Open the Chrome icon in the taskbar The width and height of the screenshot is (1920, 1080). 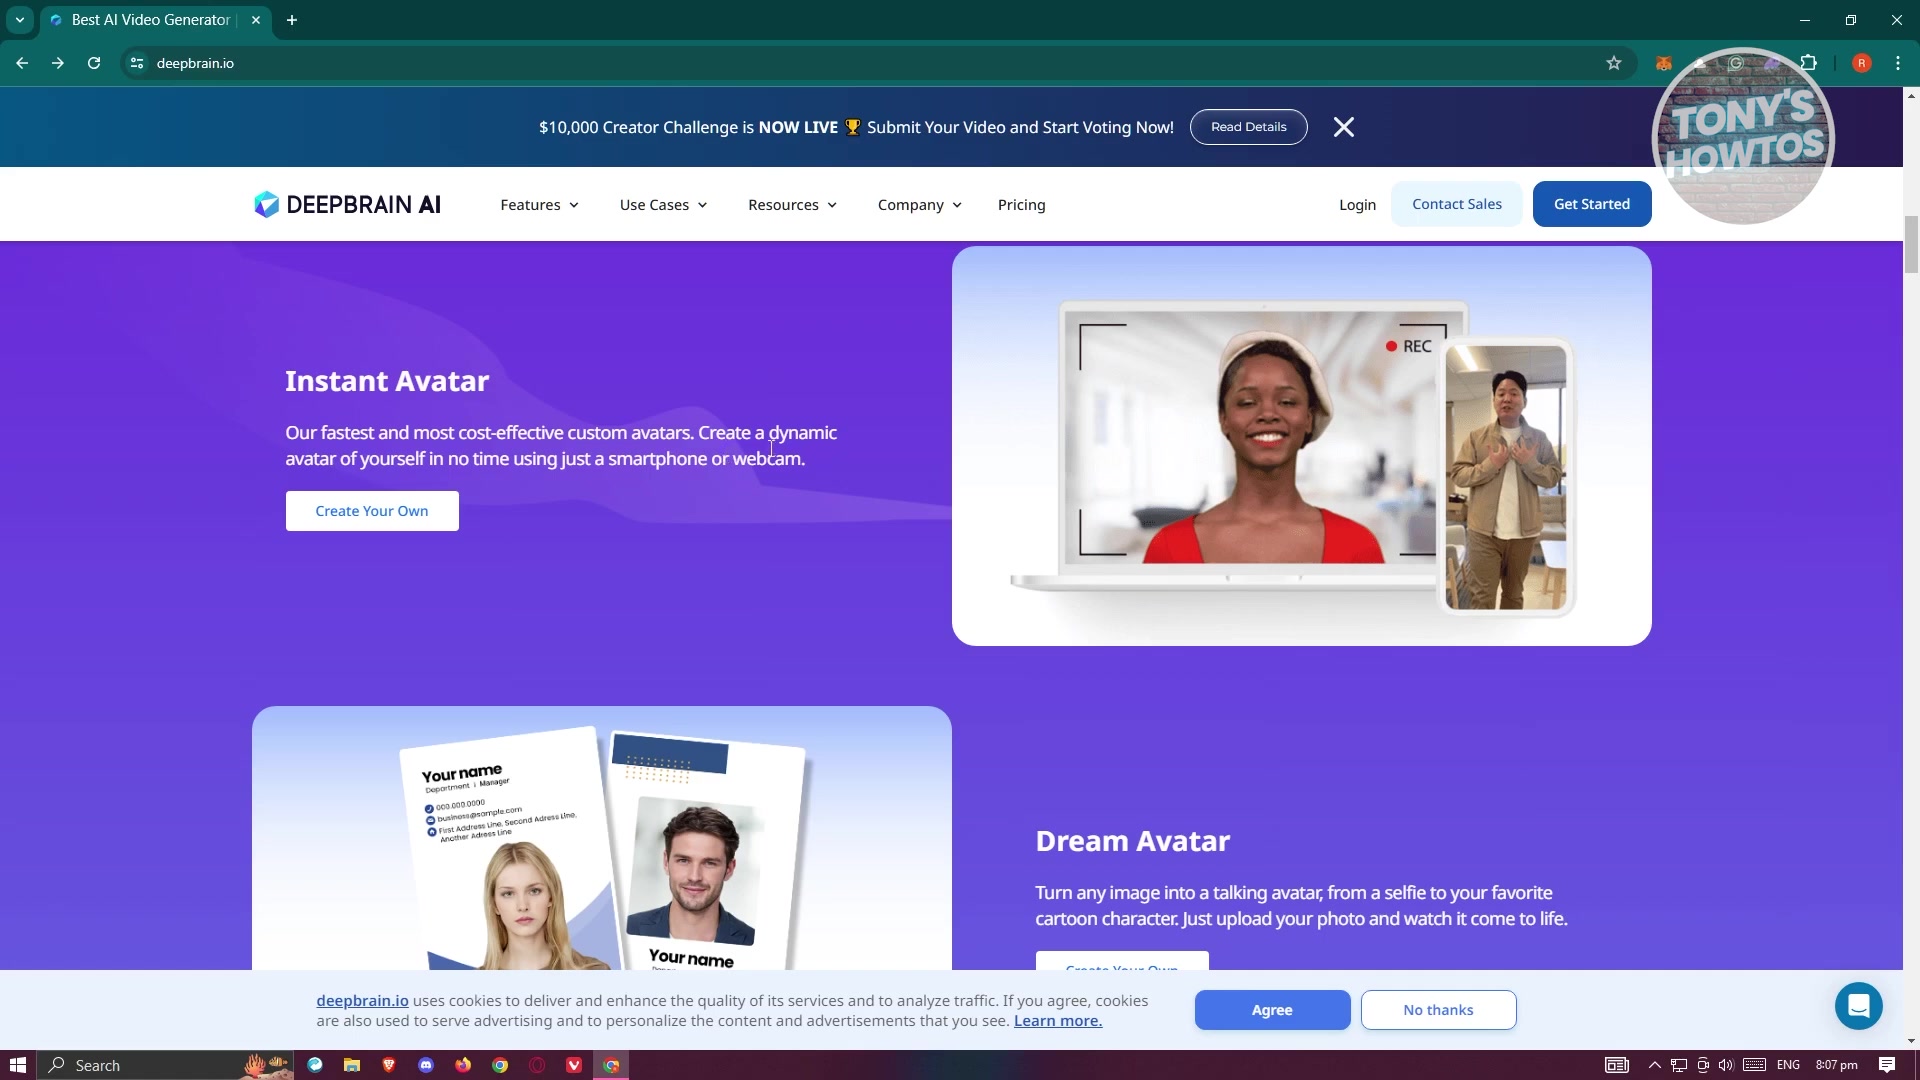pos(500,1065)
